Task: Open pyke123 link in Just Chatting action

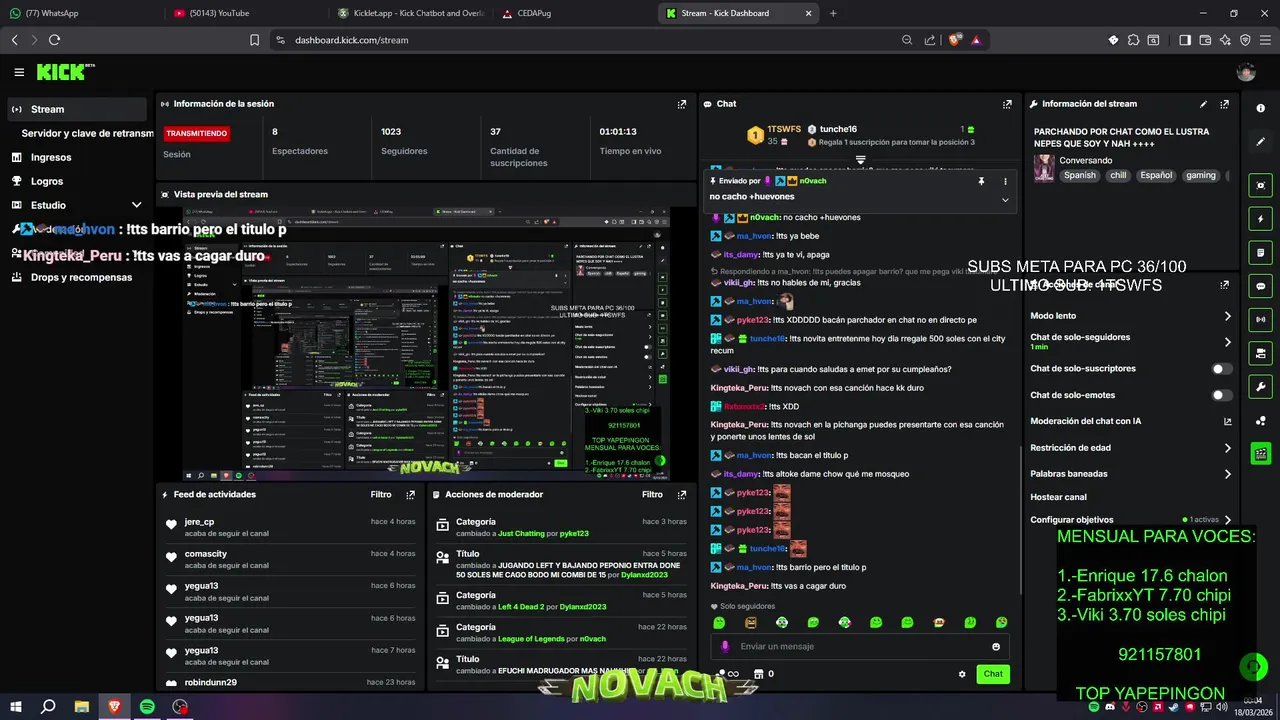Action: 574,533
